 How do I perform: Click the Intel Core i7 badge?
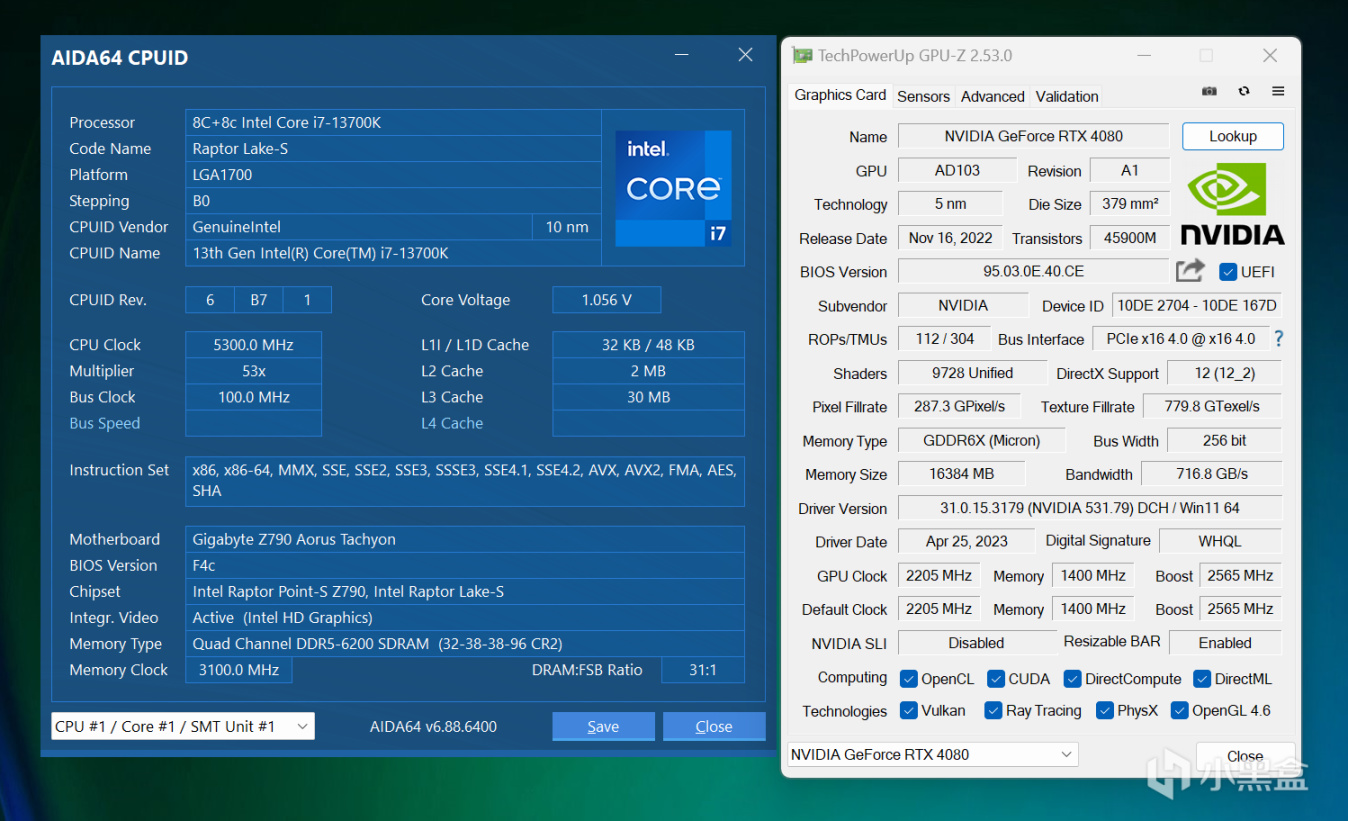pyautogui.click(x=673, y=188)
